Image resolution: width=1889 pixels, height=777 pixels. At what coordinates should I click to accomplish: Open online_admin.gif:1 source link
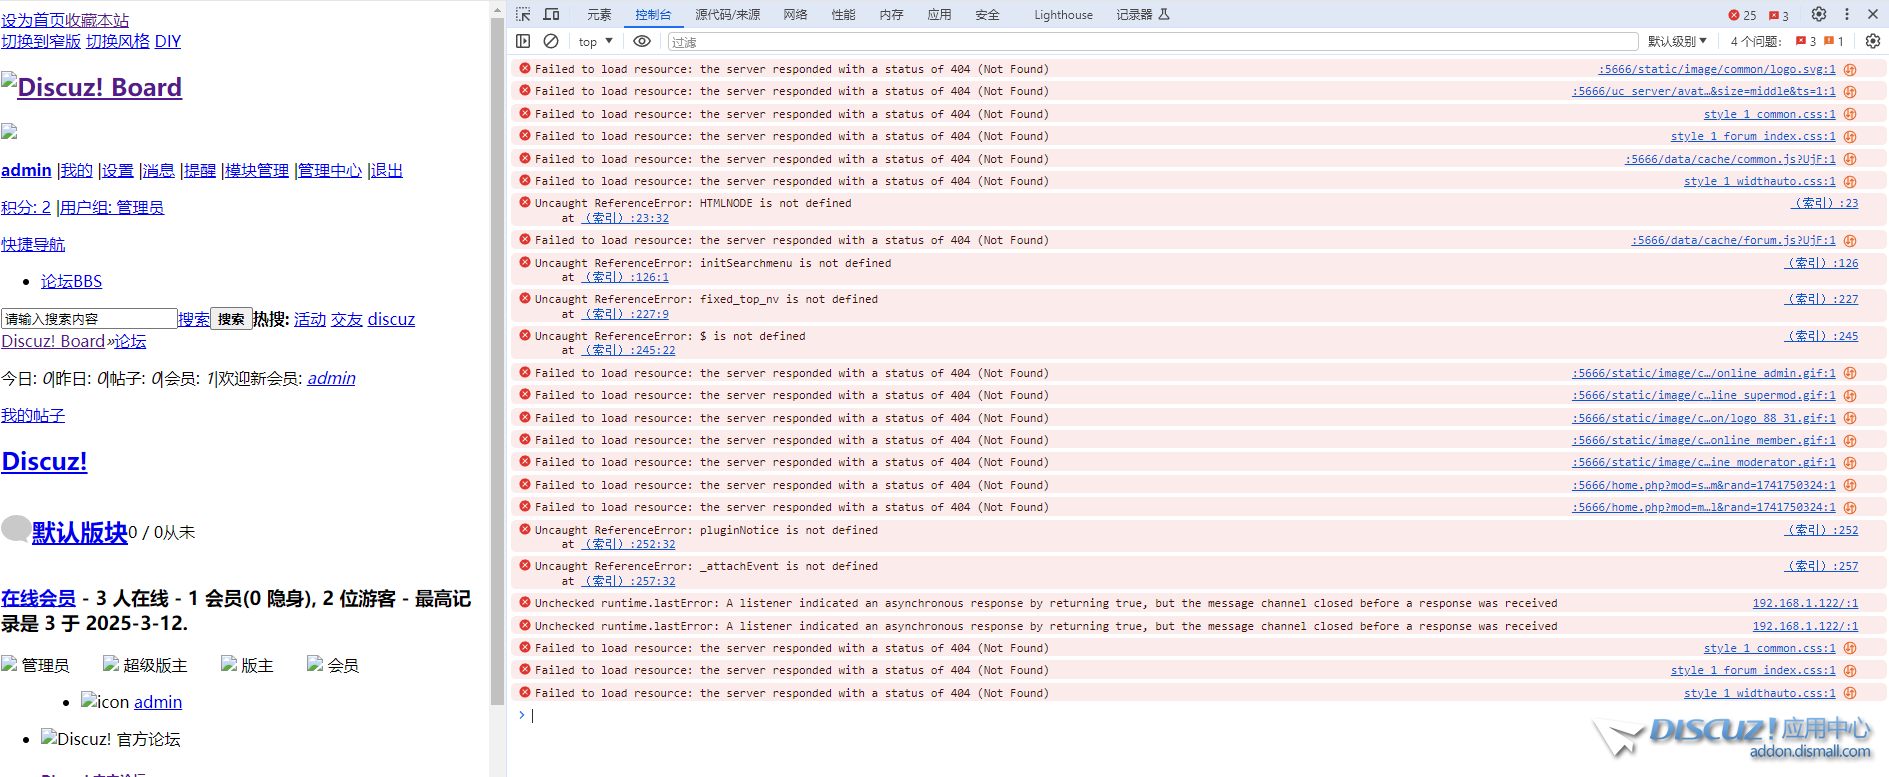click(1704, 373)
